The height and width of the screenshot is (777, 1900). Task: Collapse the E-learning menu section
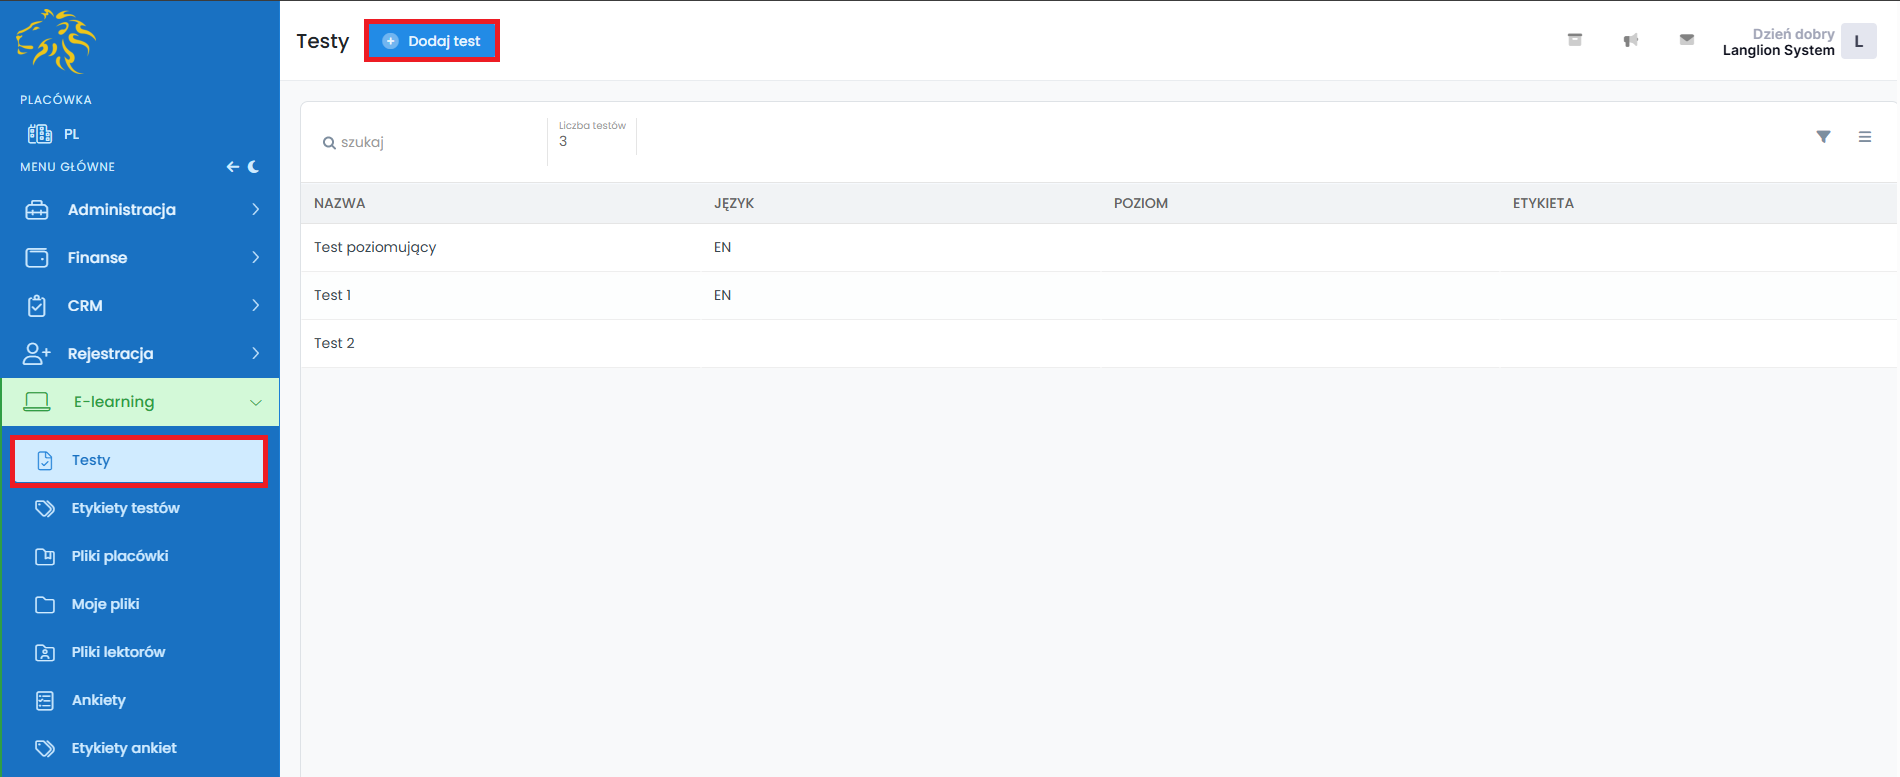(x=140, y=402)
